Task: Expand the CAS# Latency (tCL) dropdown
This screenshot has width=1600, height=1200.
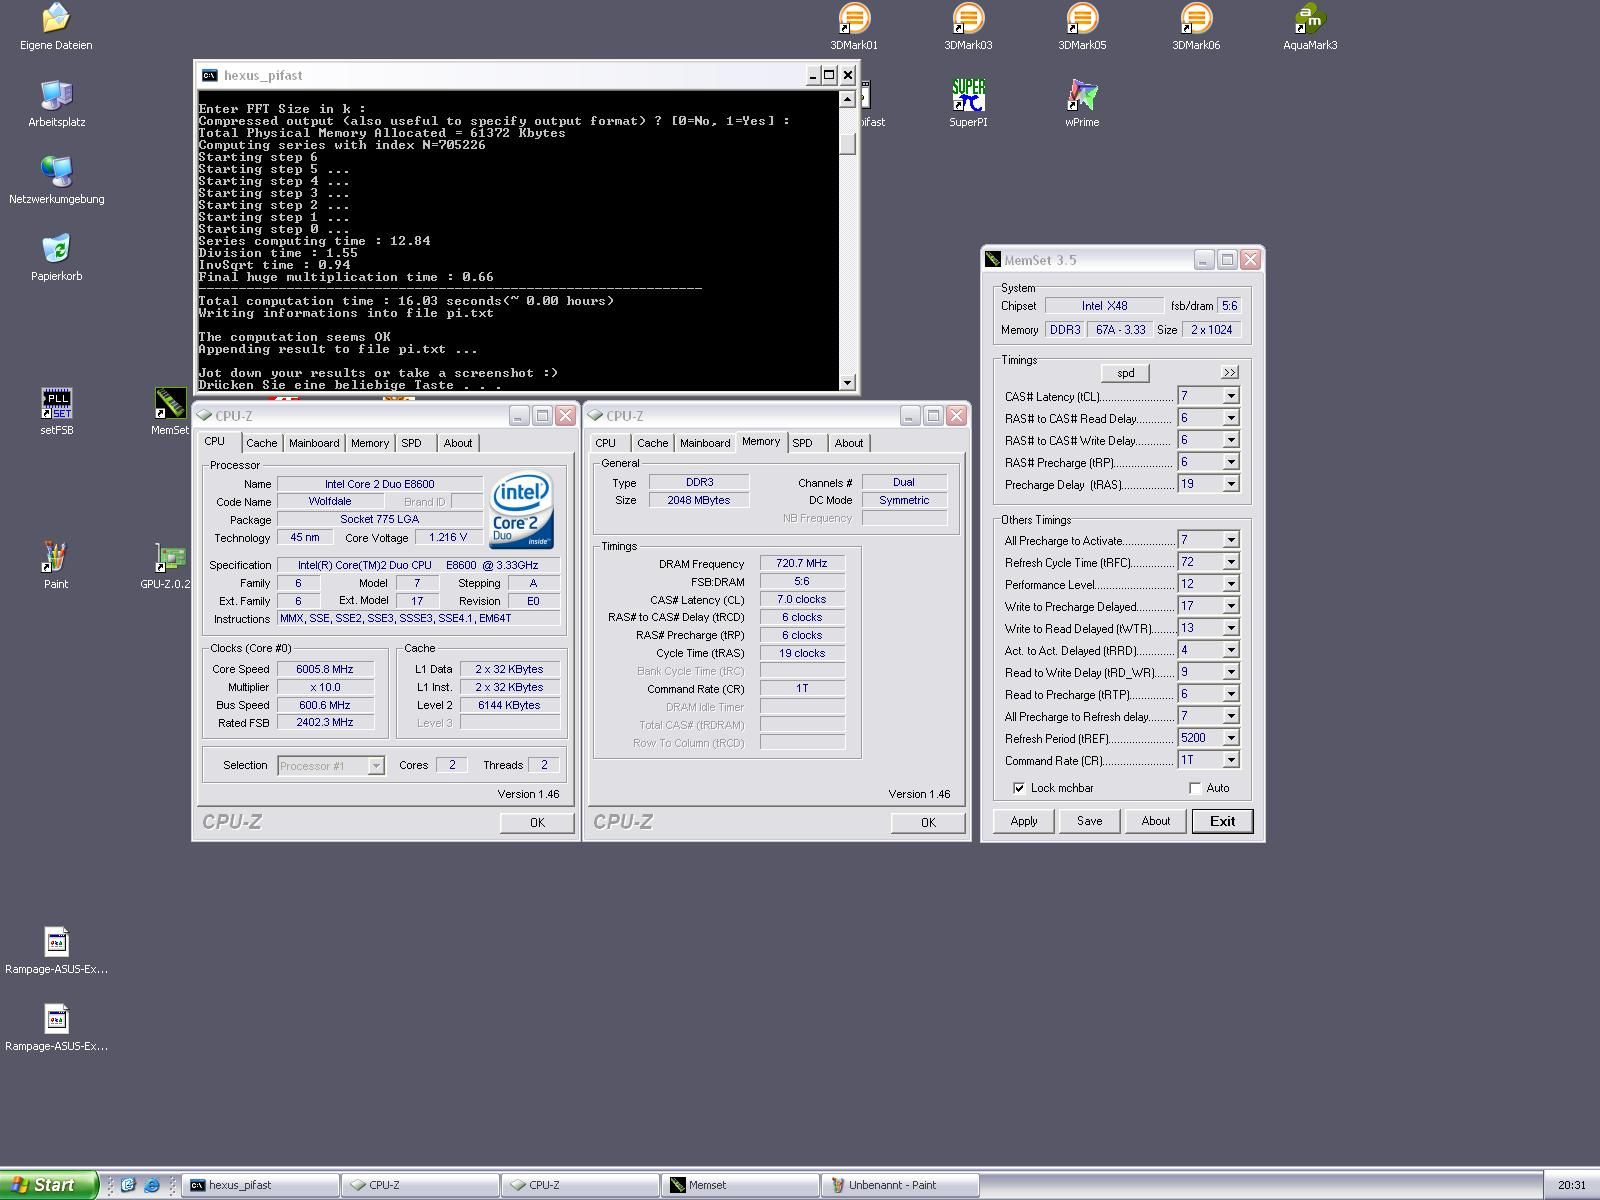Action: tap(1231, 396)
